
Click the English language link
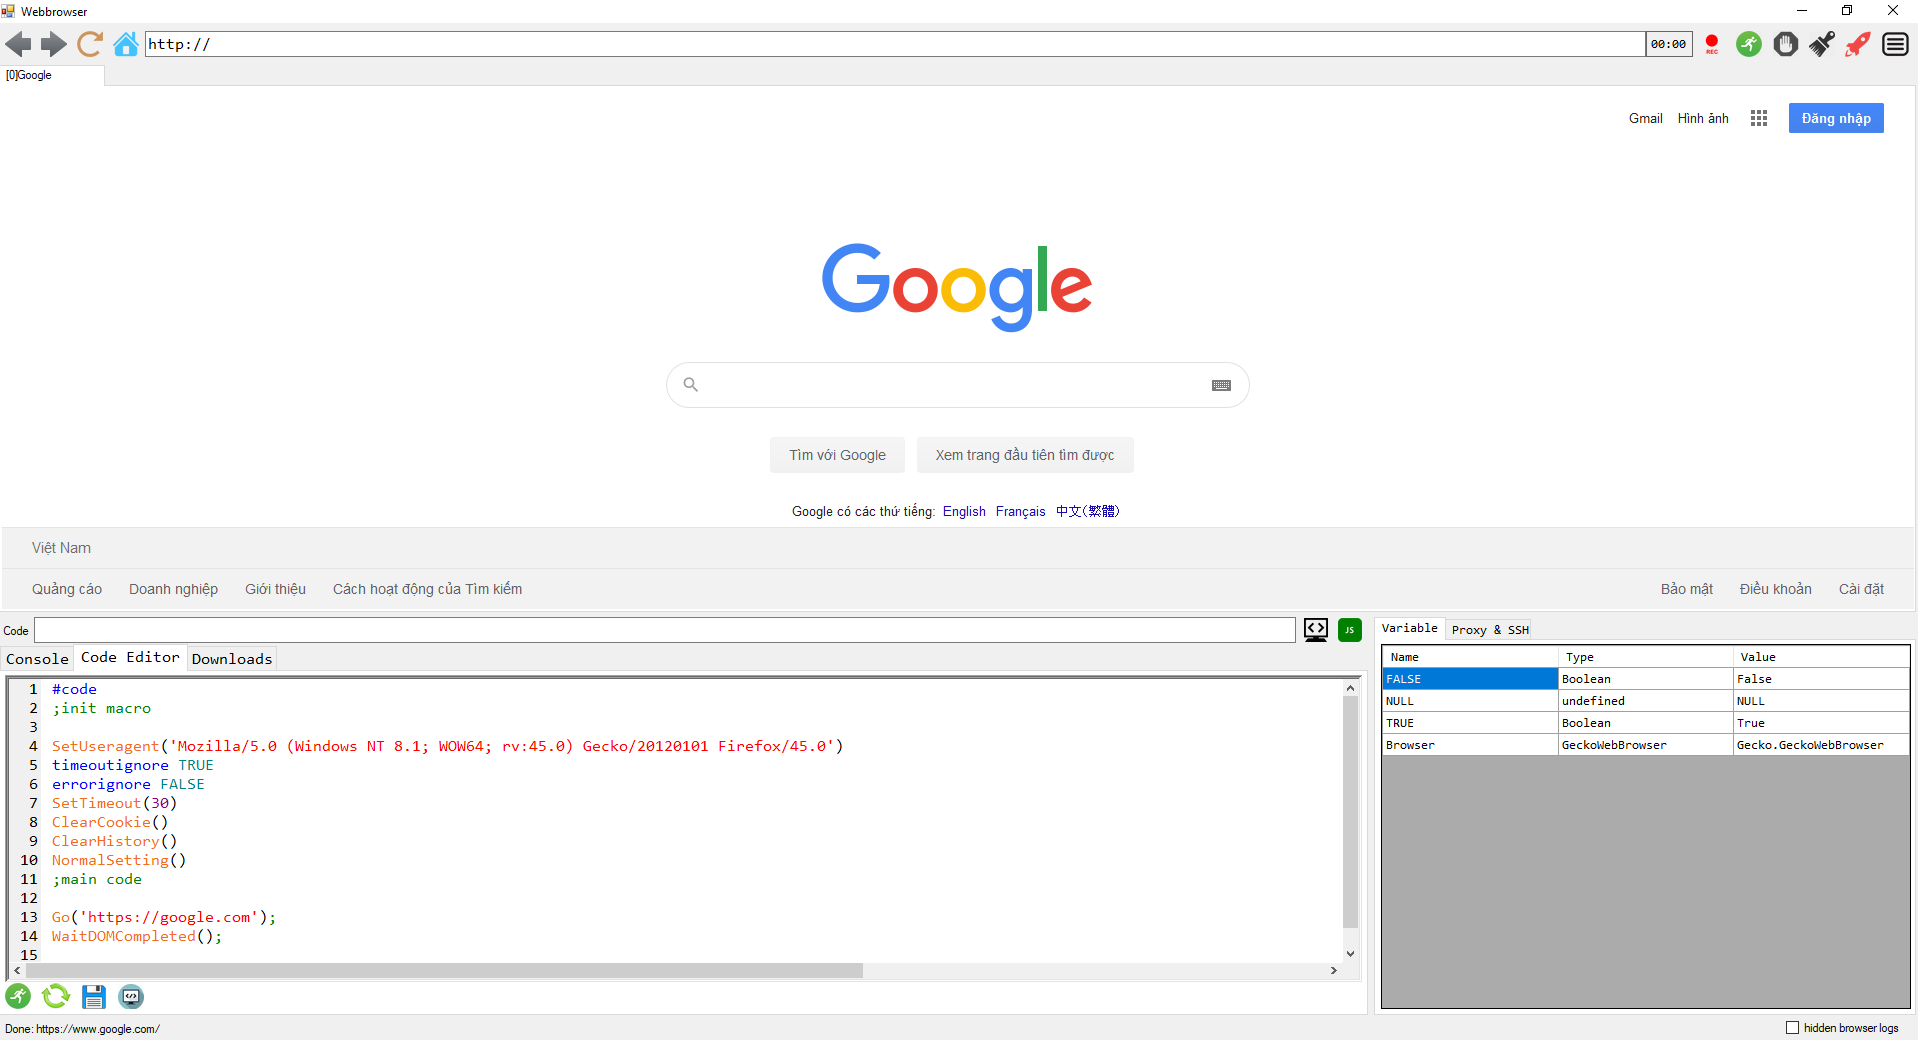pyautogui.click(x=963, y=511)
